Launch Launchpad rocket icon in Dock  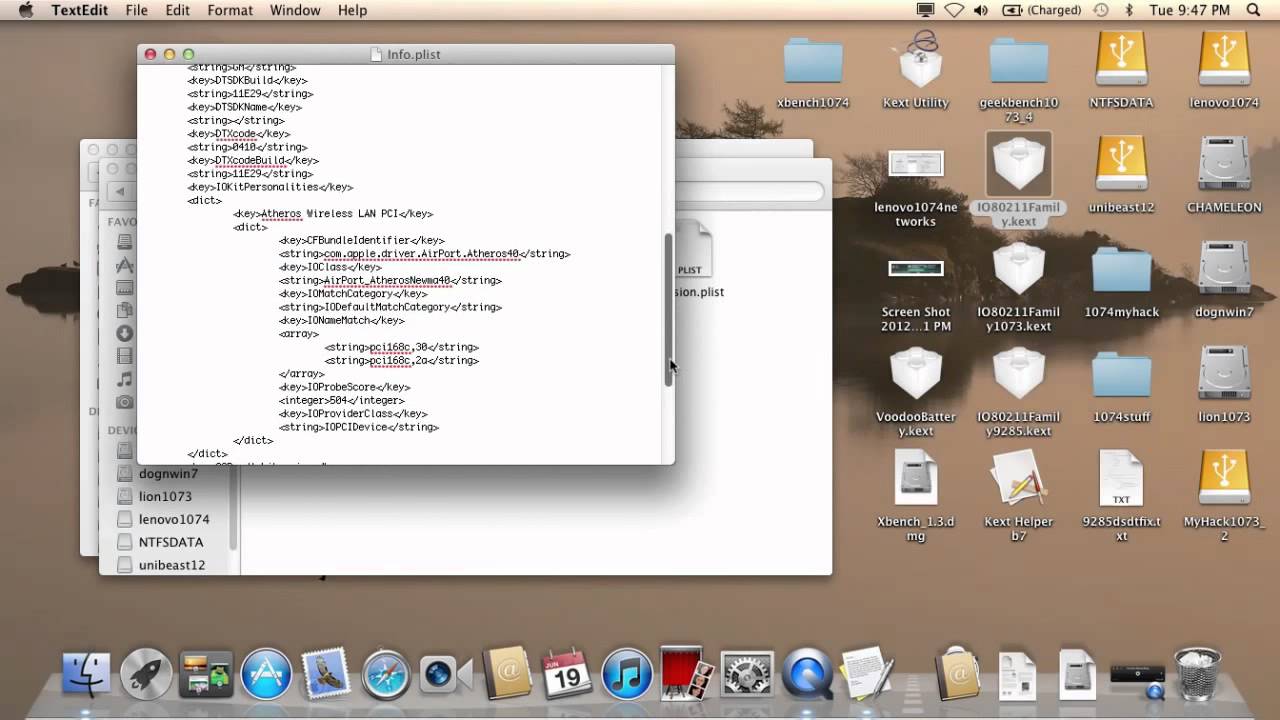(x=146, y=674)
